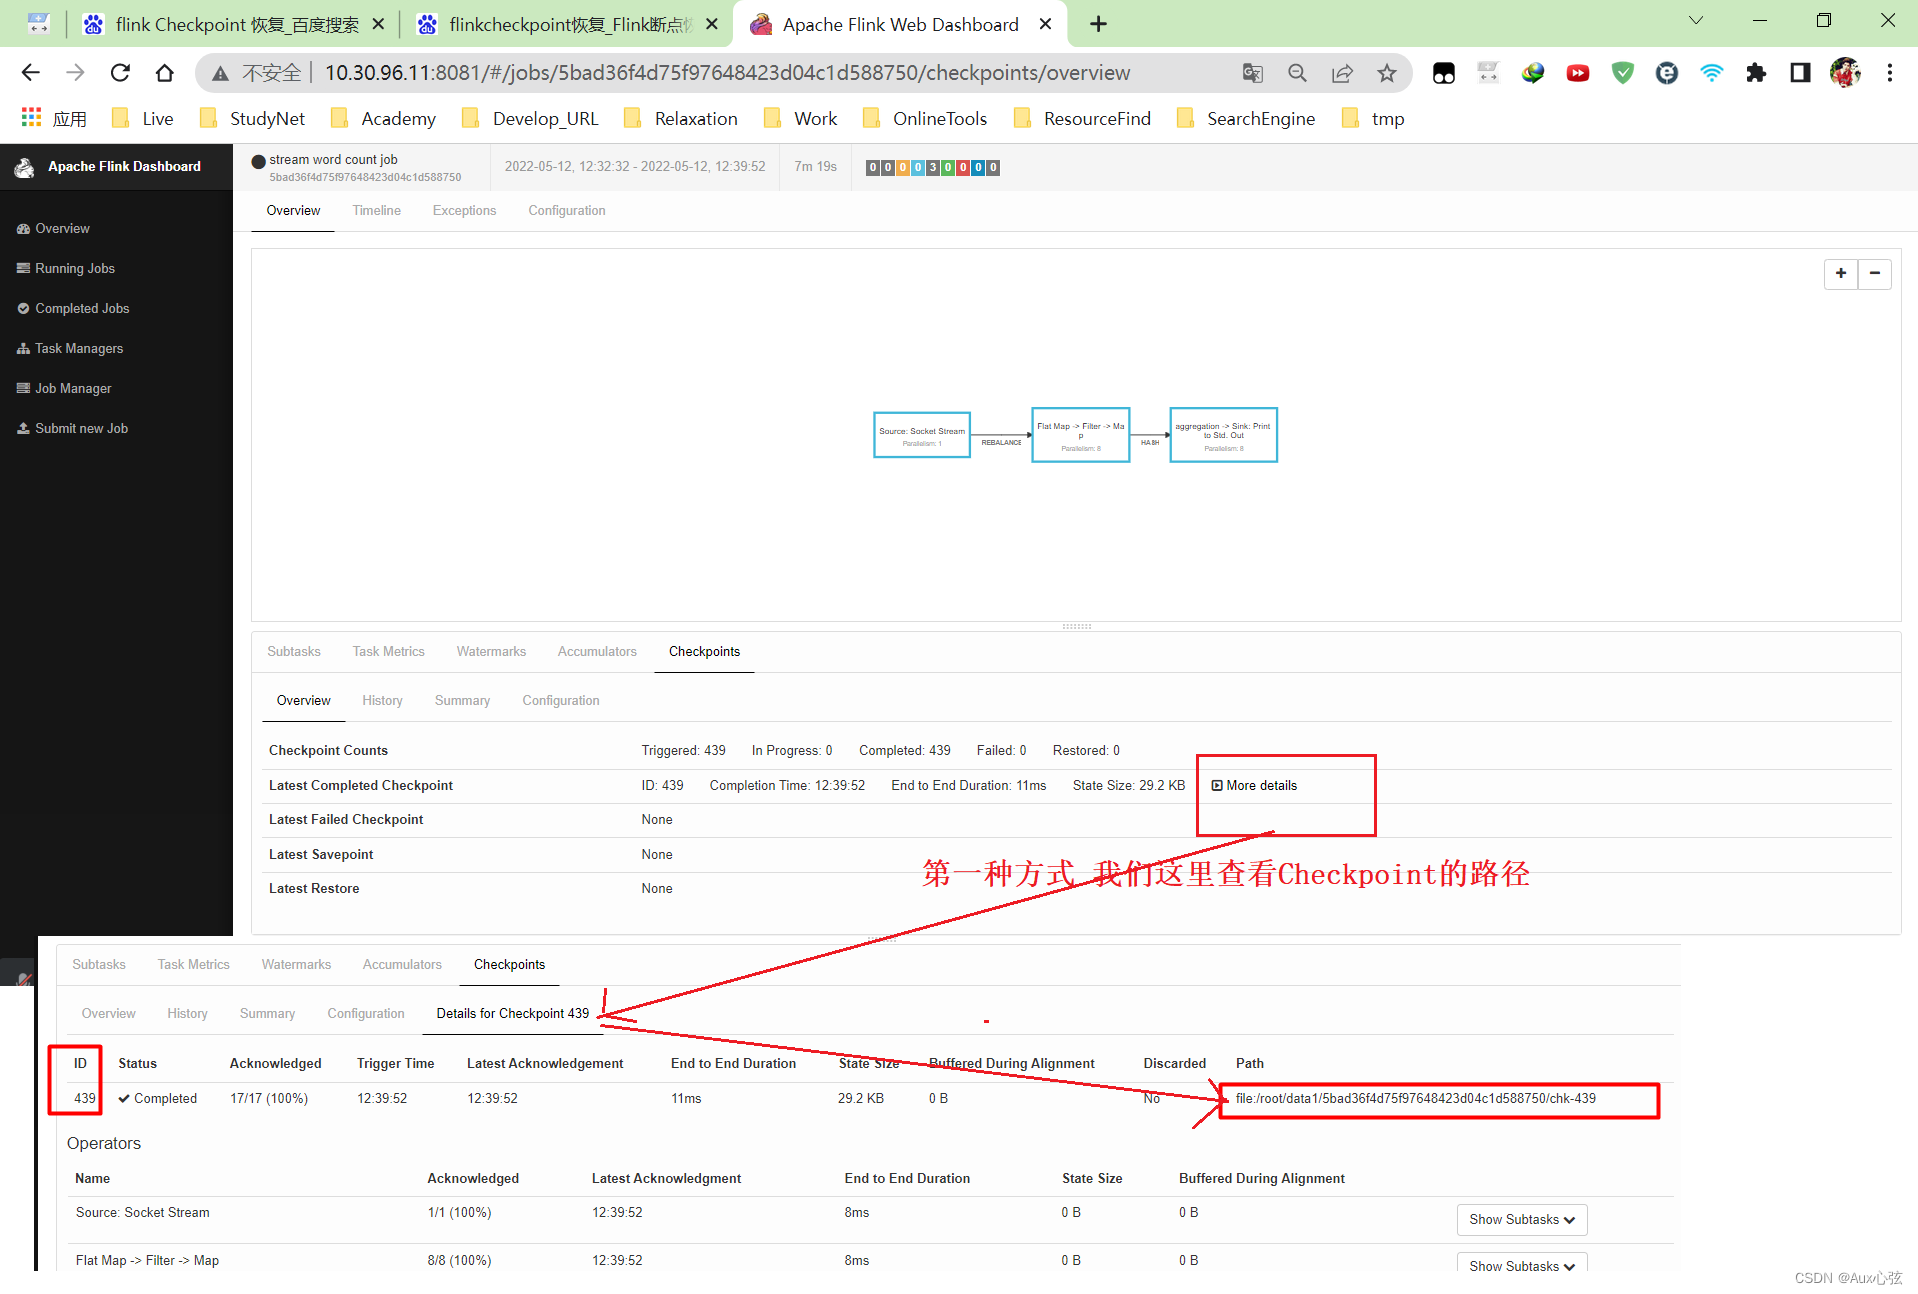Open the History tab under Checkpoints

click(x=382, y=700)
